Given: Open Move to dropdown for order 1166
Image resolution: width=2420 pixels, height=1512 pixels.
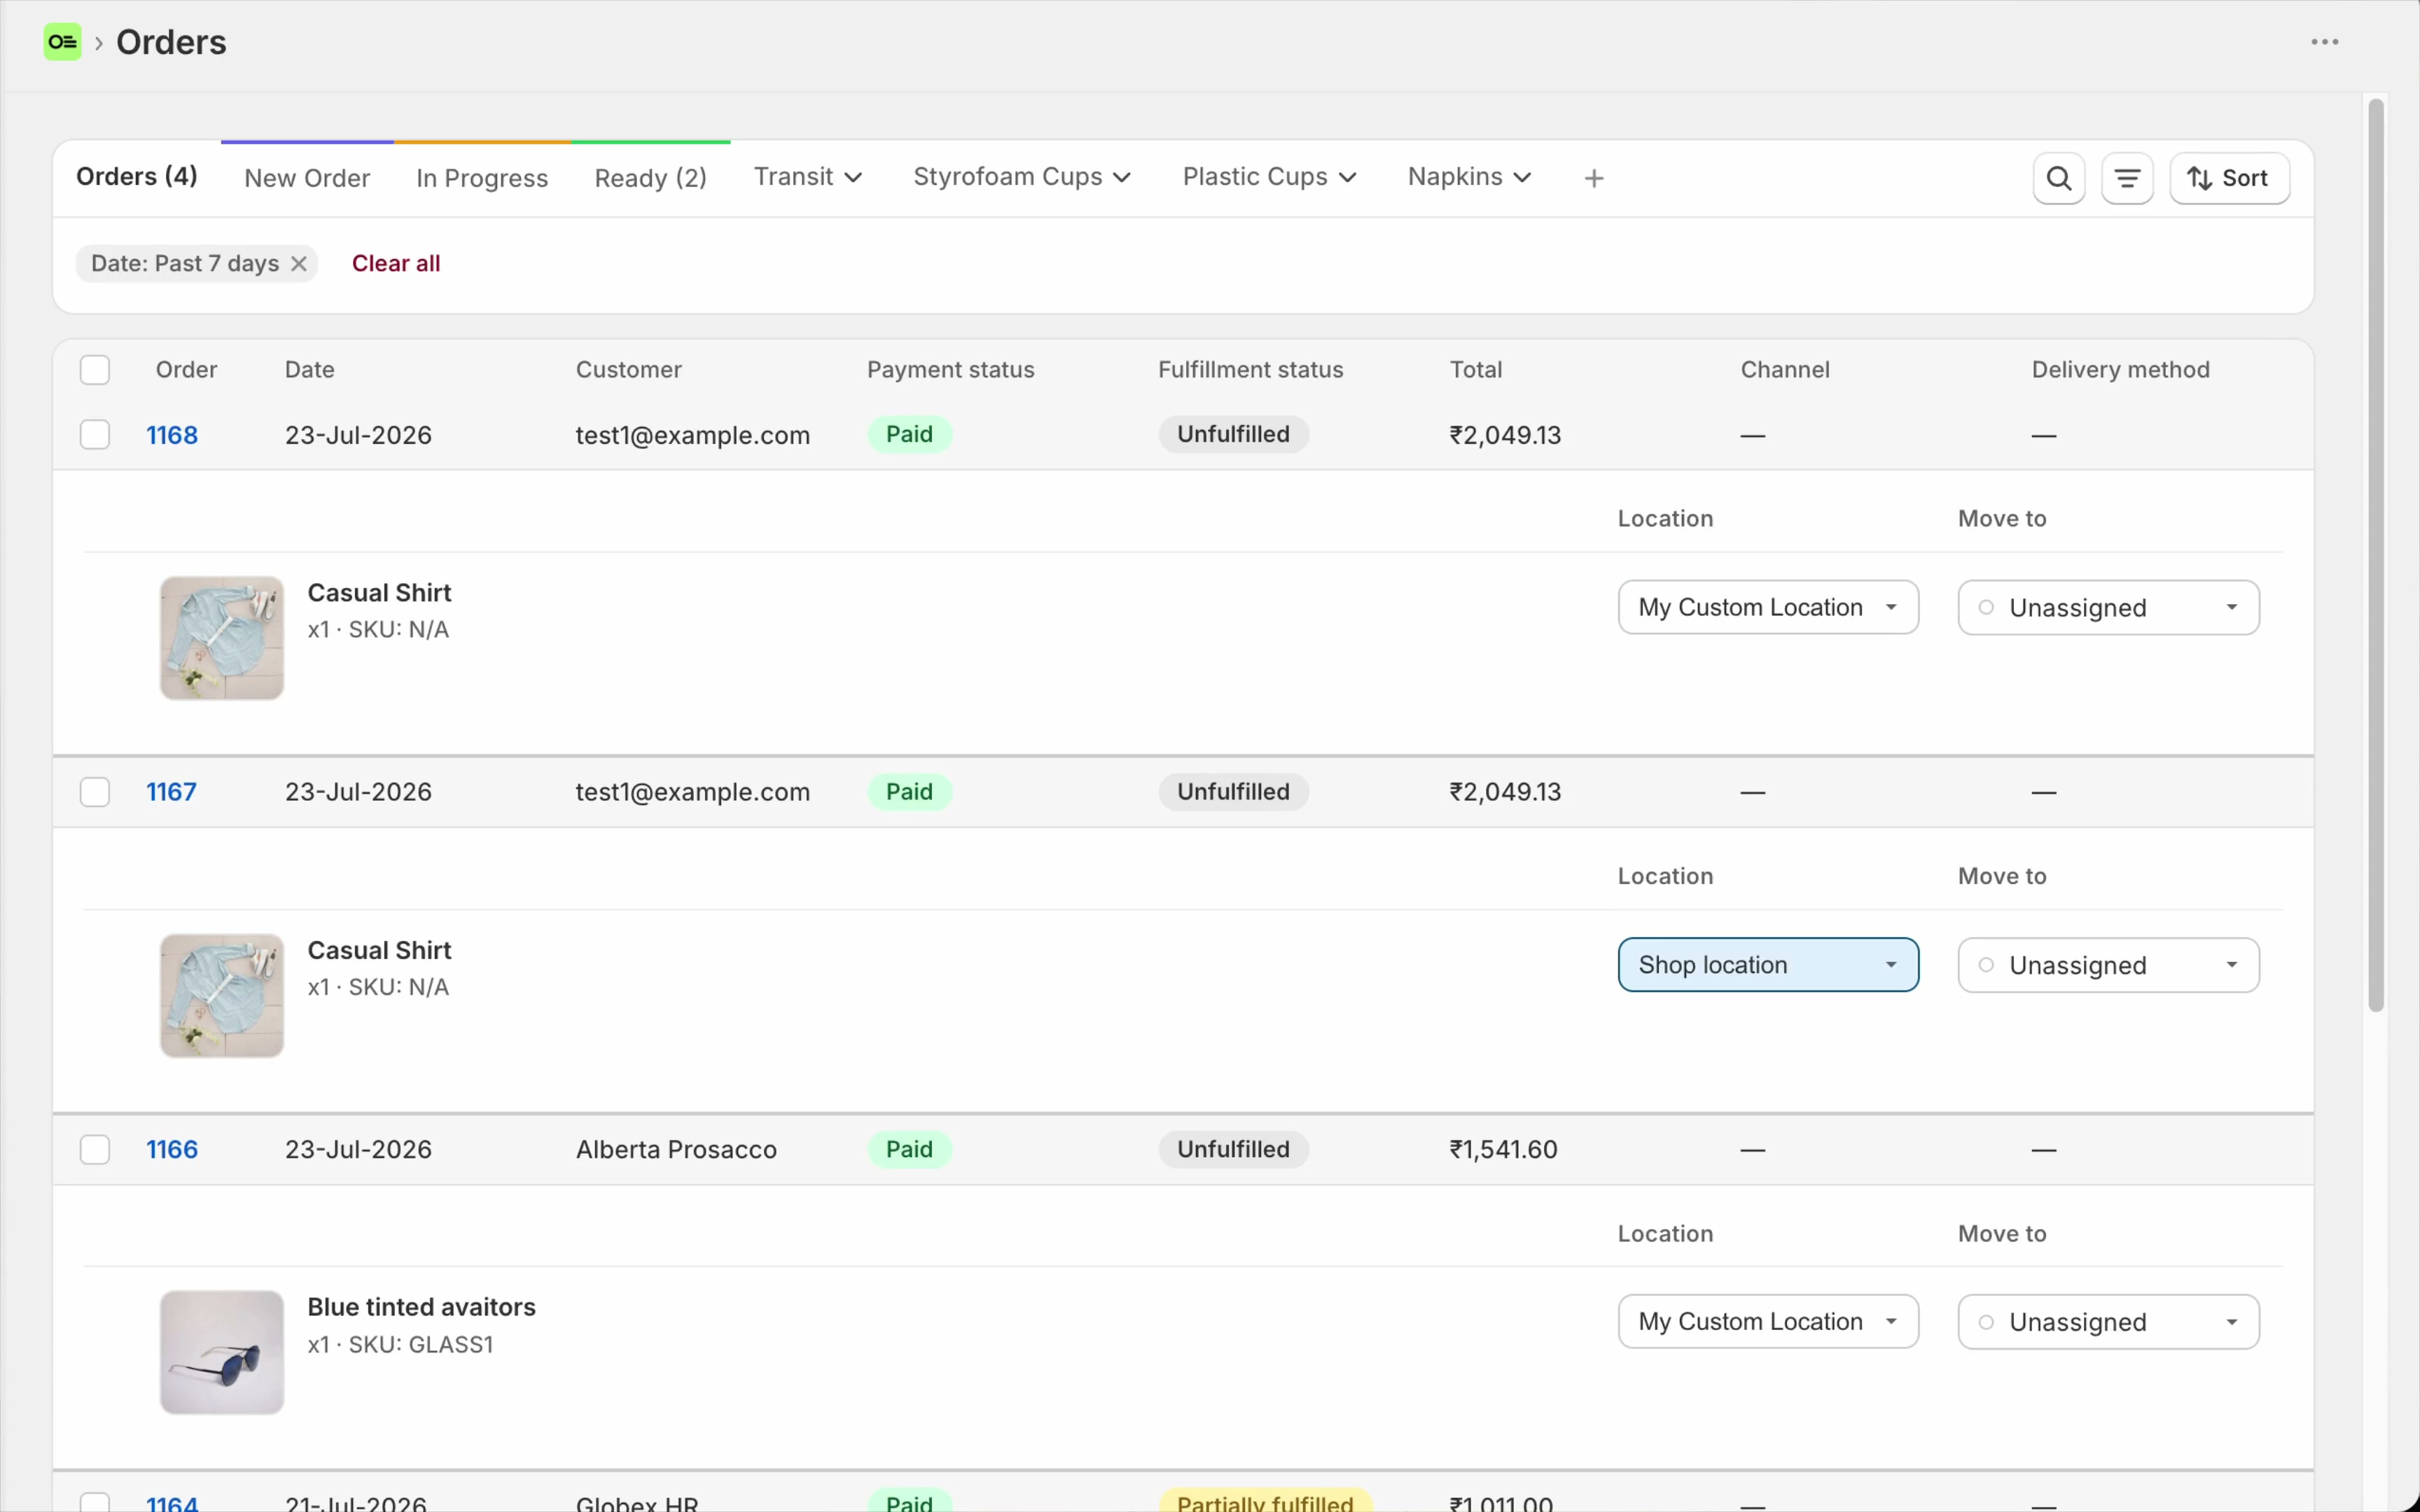Looking at the screenshot, I should pos(2108,1322).
